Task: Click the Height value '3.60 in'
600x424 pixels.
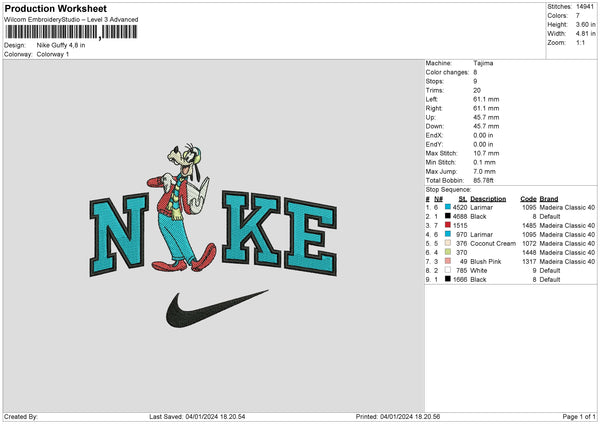Action: click(x=585, y=24)
